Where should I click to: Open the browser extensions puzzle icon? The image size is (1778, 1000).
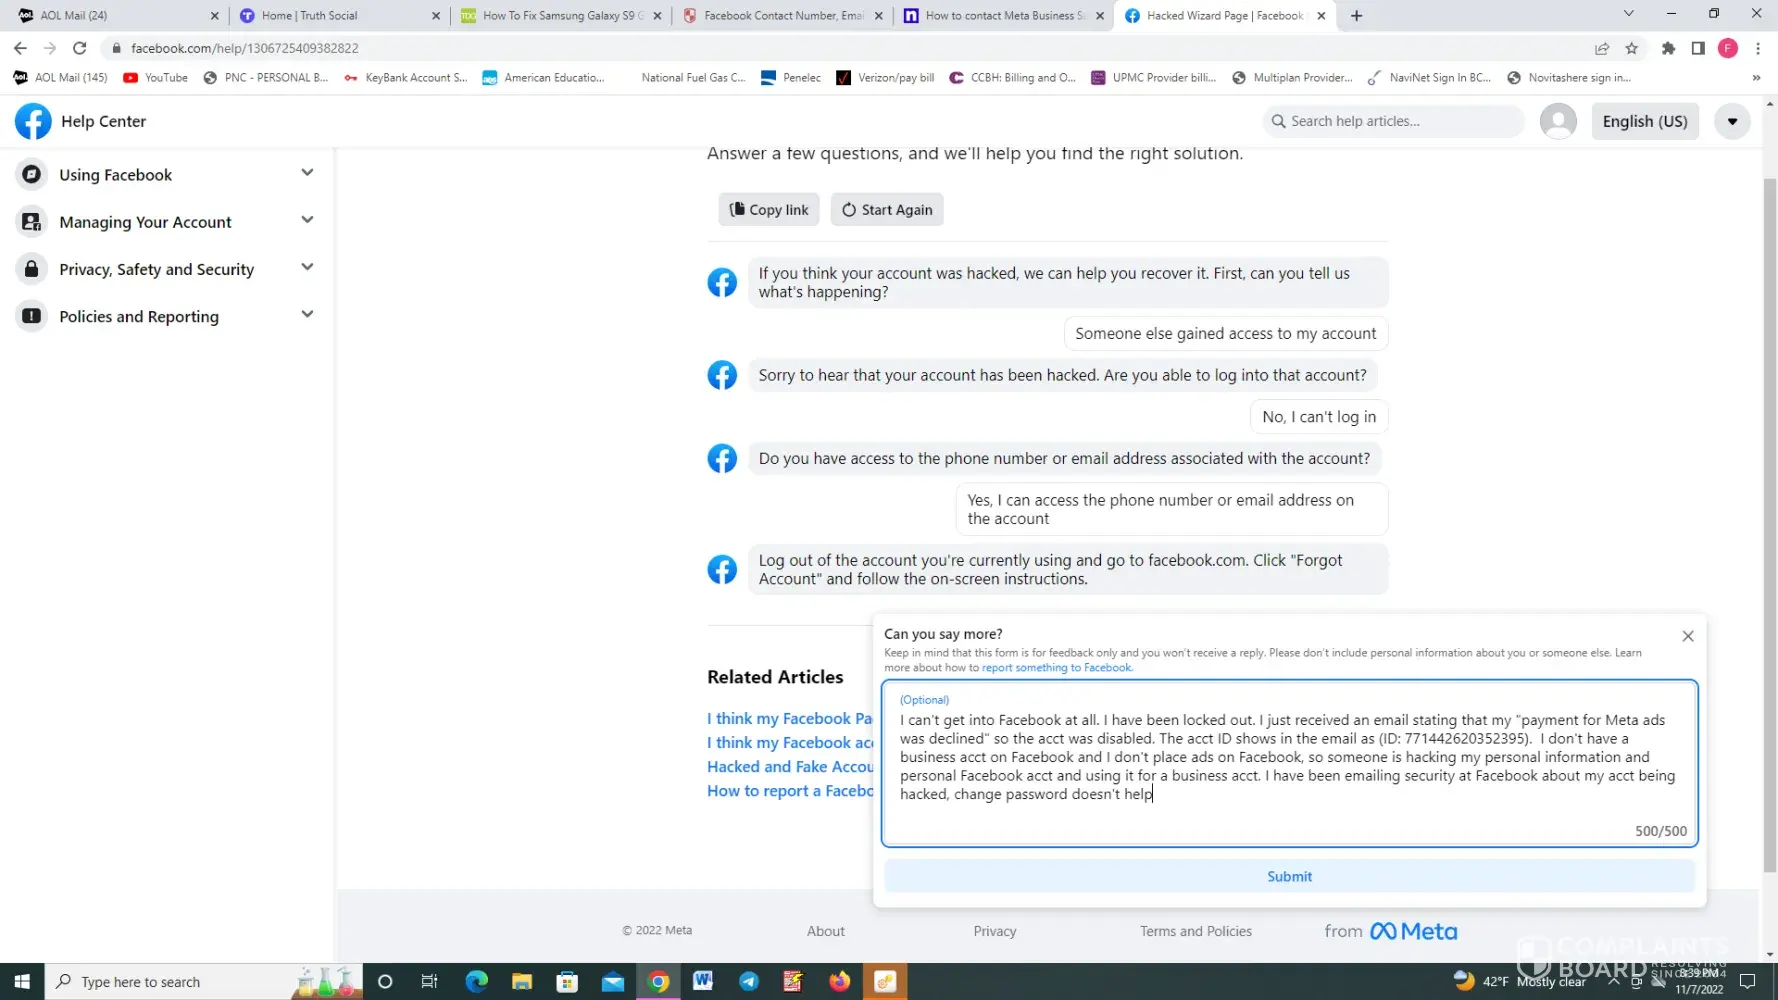1668,48
